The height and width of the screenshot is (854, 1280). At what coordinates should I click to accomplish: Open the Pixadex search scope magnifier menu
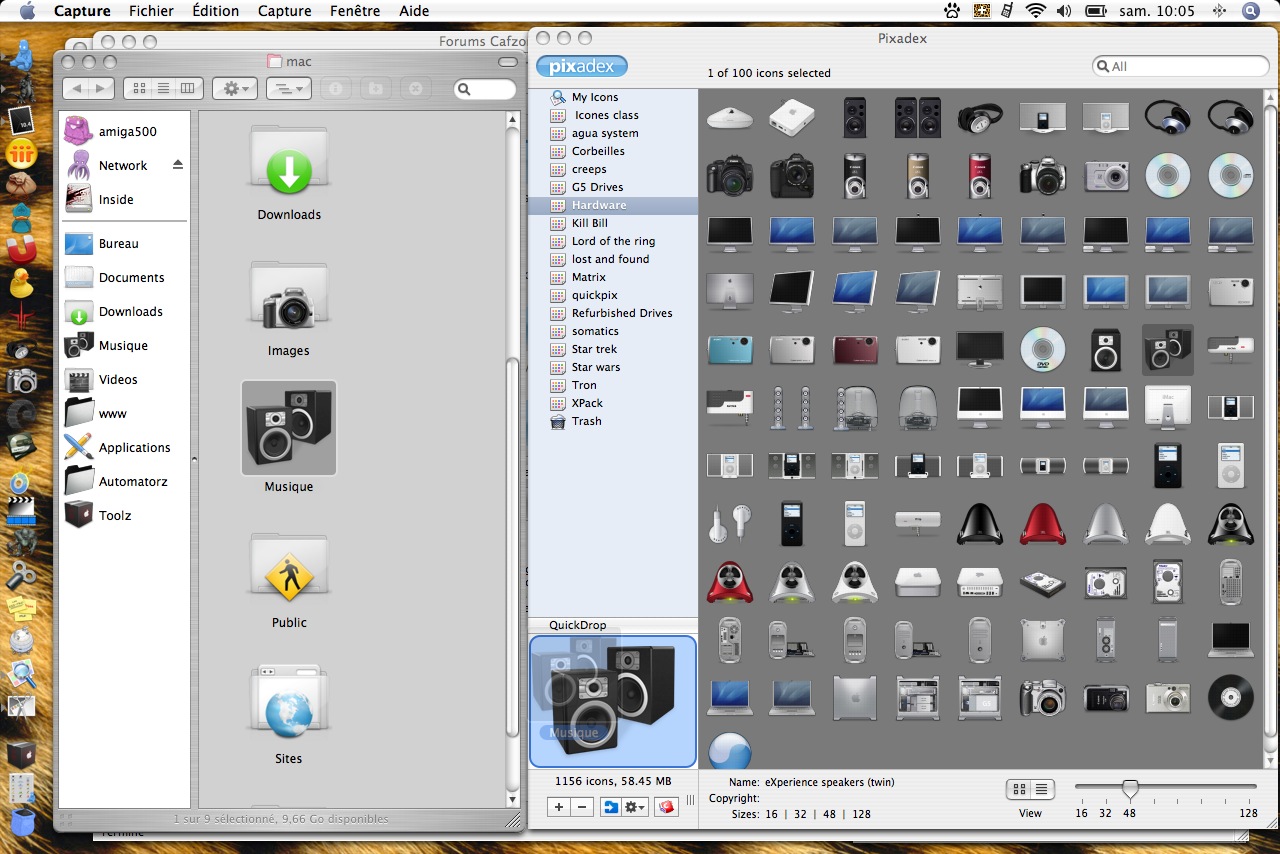[1103, 67]
